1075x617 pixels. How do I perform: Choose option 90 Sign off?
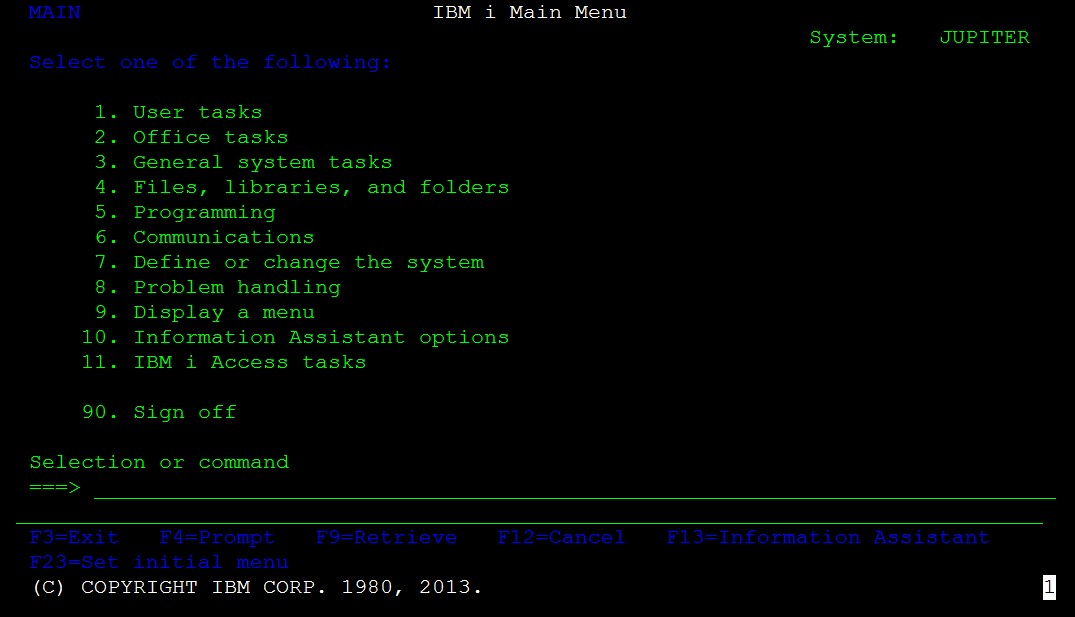(184, 412)
